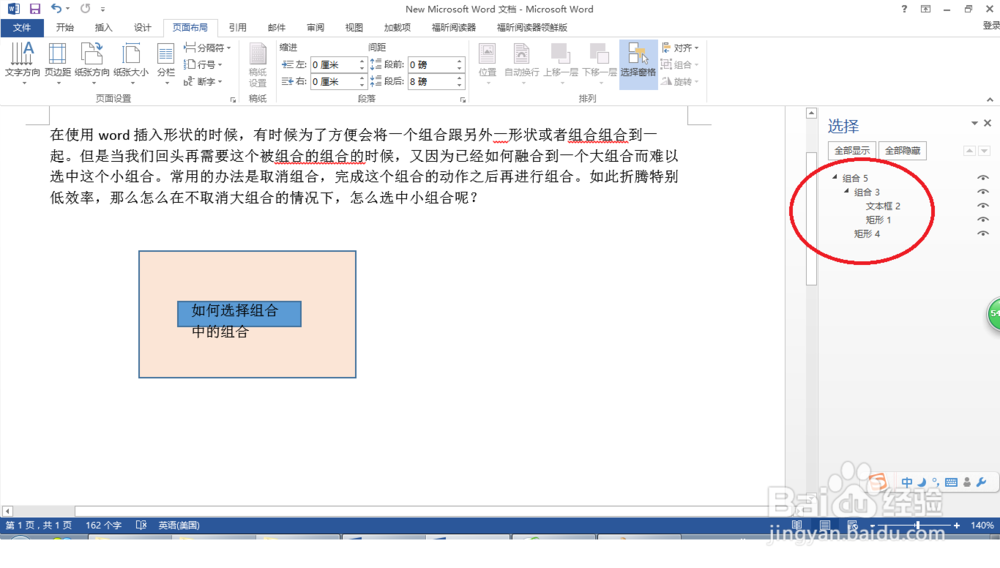Hide 组合 3 with its eye icon

point(983,192)
